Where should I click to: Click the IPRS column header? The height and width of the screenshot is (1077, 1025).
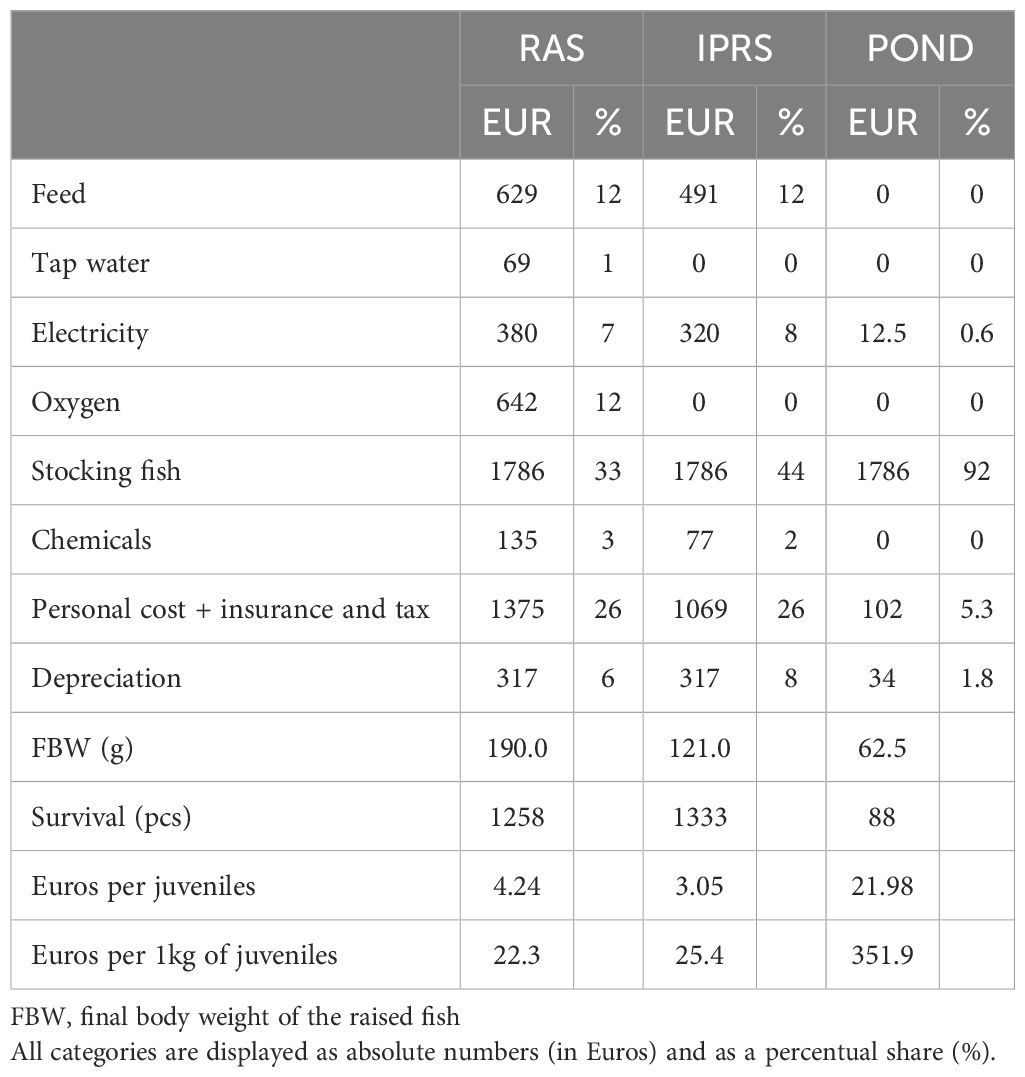734,48
